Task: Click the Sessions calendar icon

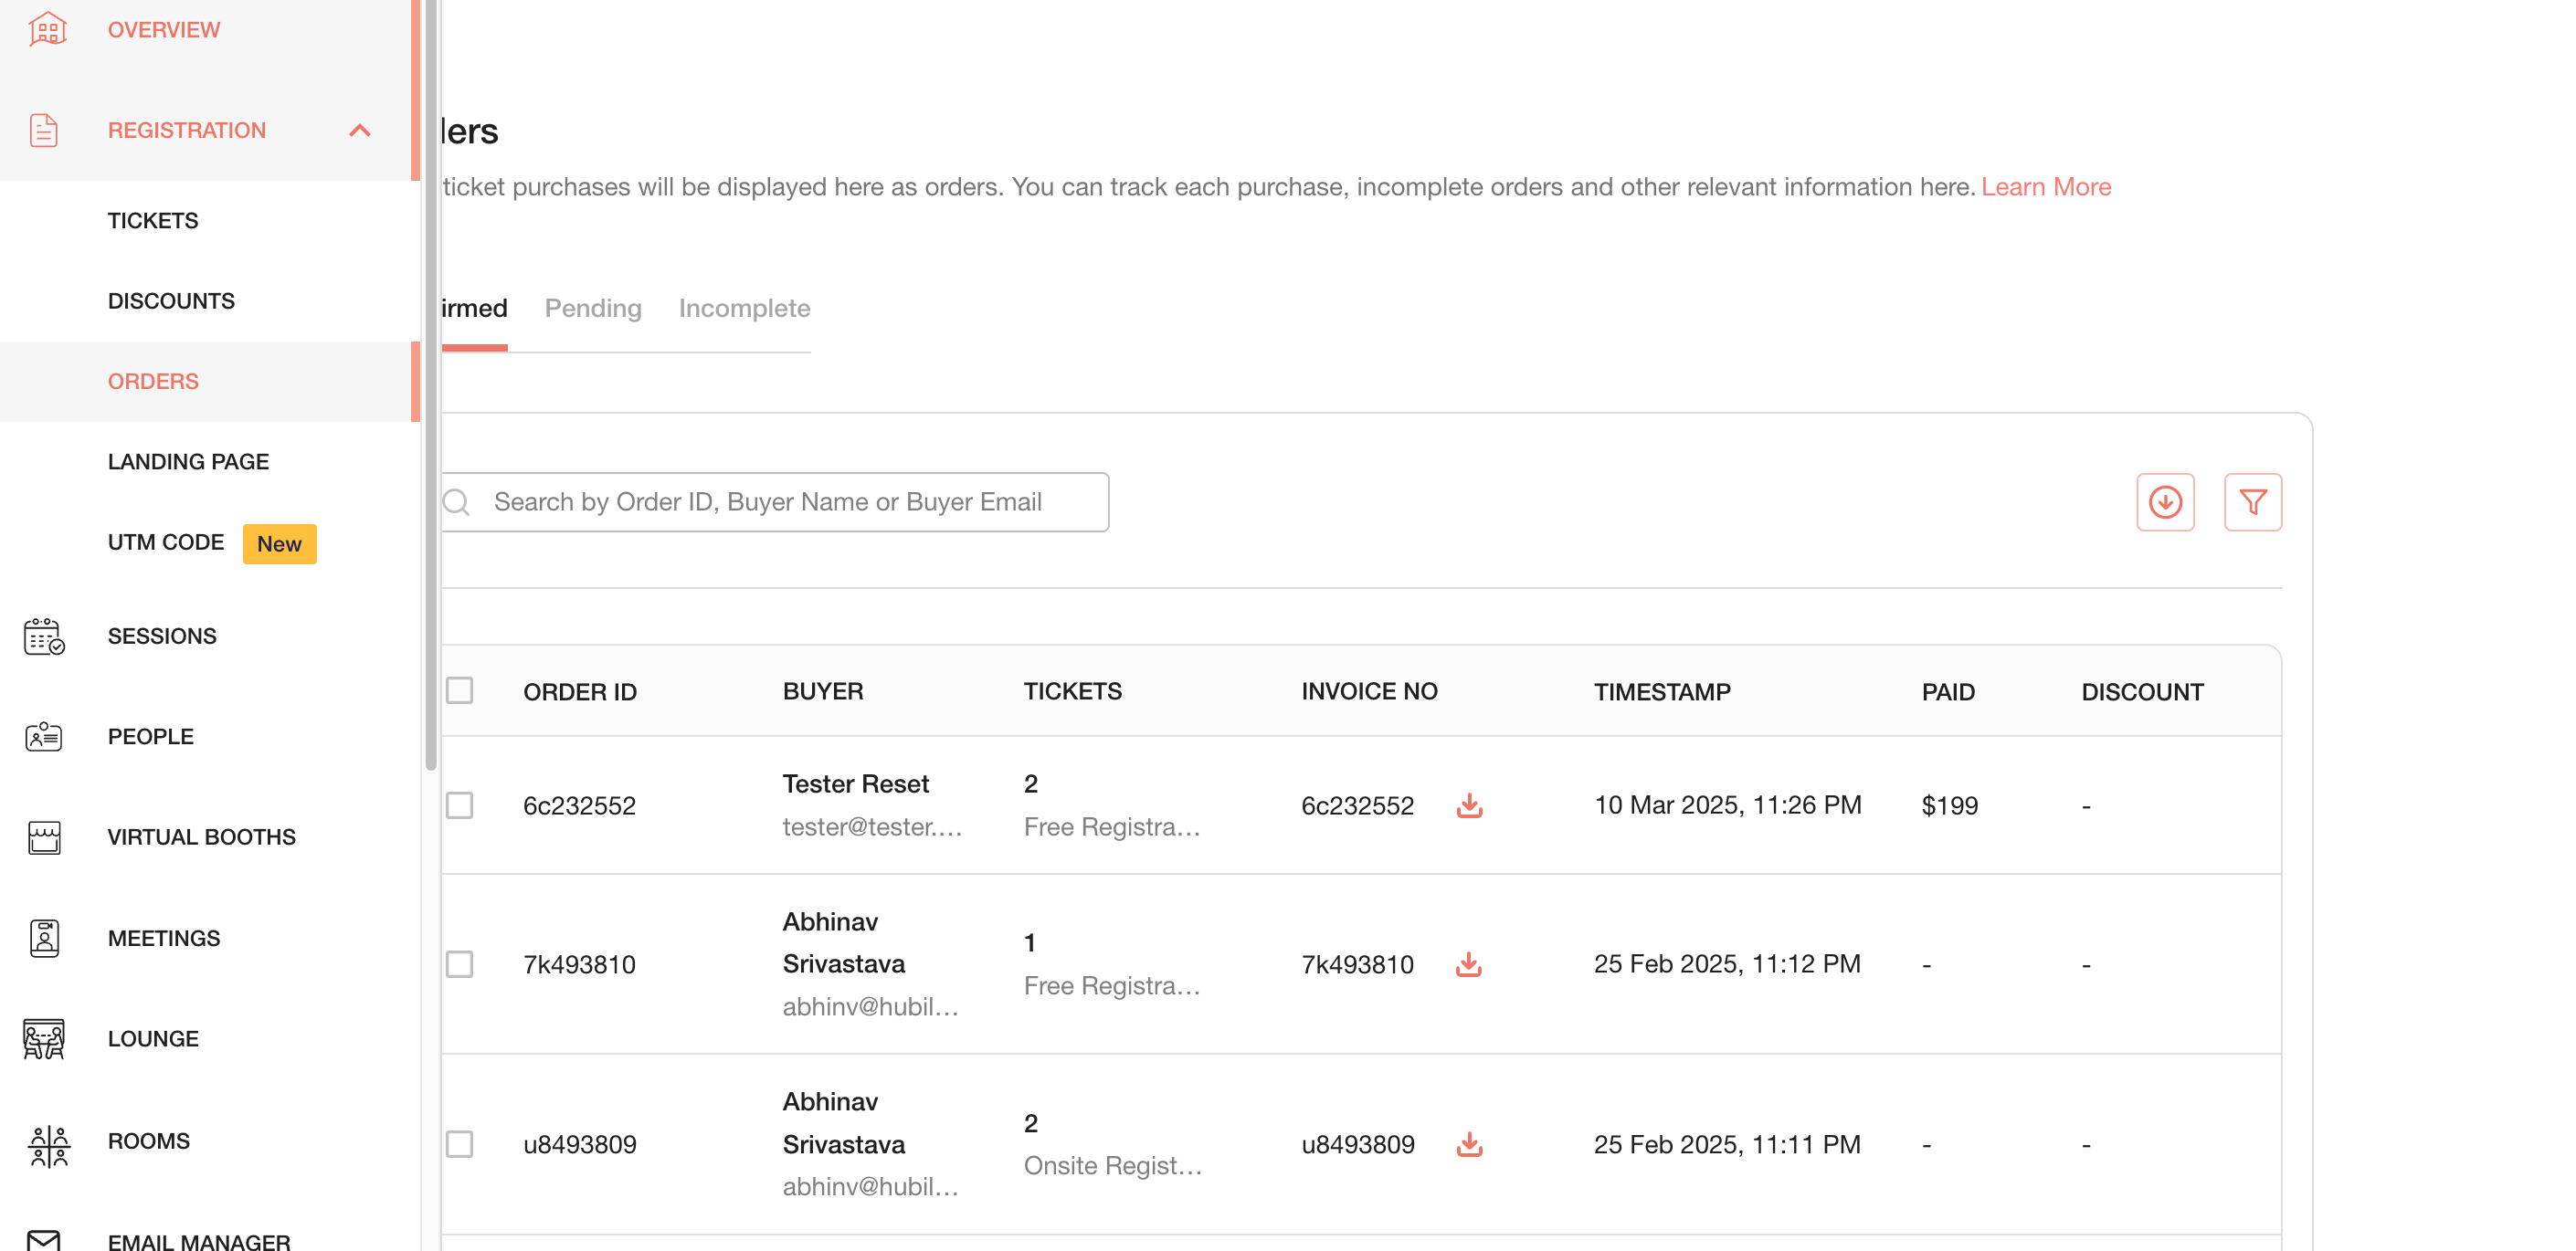Action: pos(44,636)
